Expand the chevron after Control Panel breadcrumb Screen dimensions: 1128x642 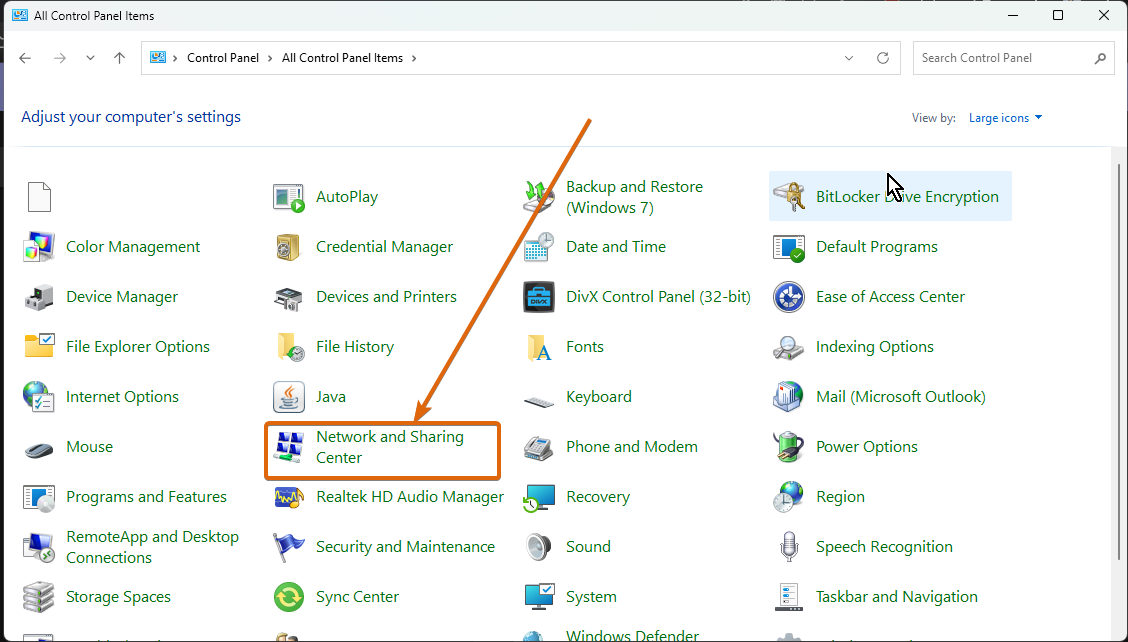270,58
